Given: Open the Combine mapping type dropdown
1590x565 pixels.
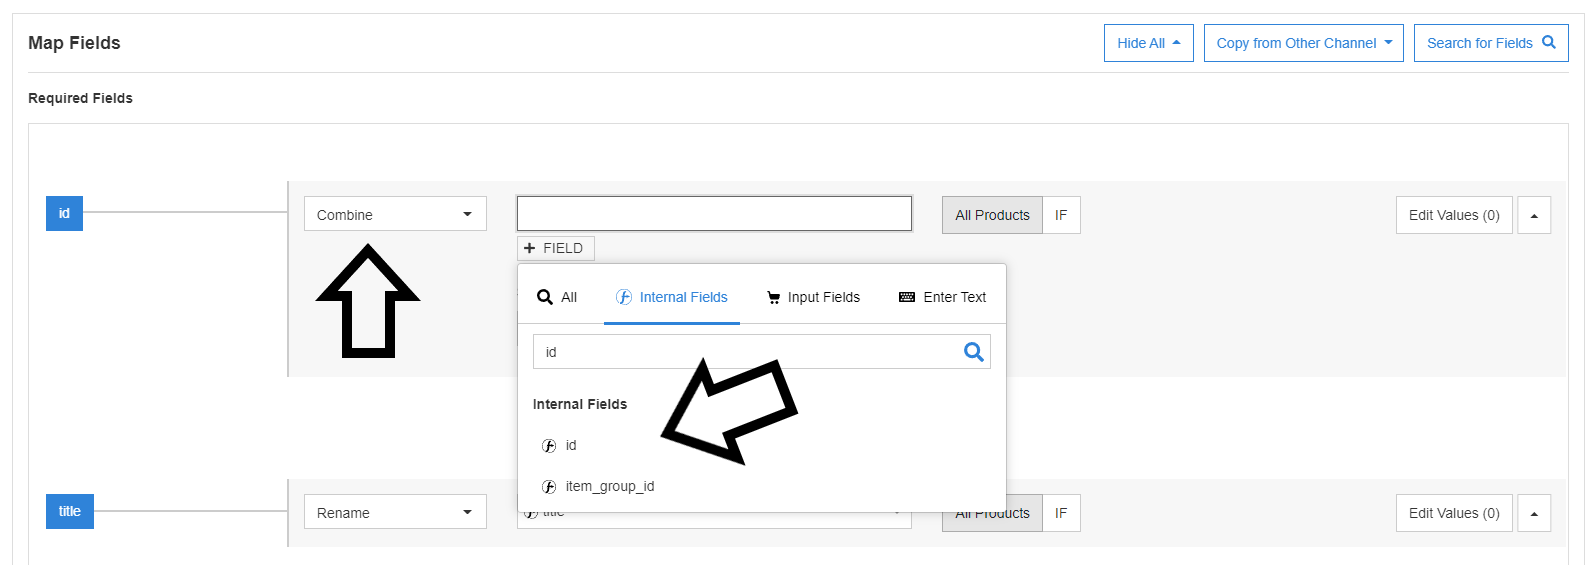Looking at the screenshot, I should pos(395,214).
